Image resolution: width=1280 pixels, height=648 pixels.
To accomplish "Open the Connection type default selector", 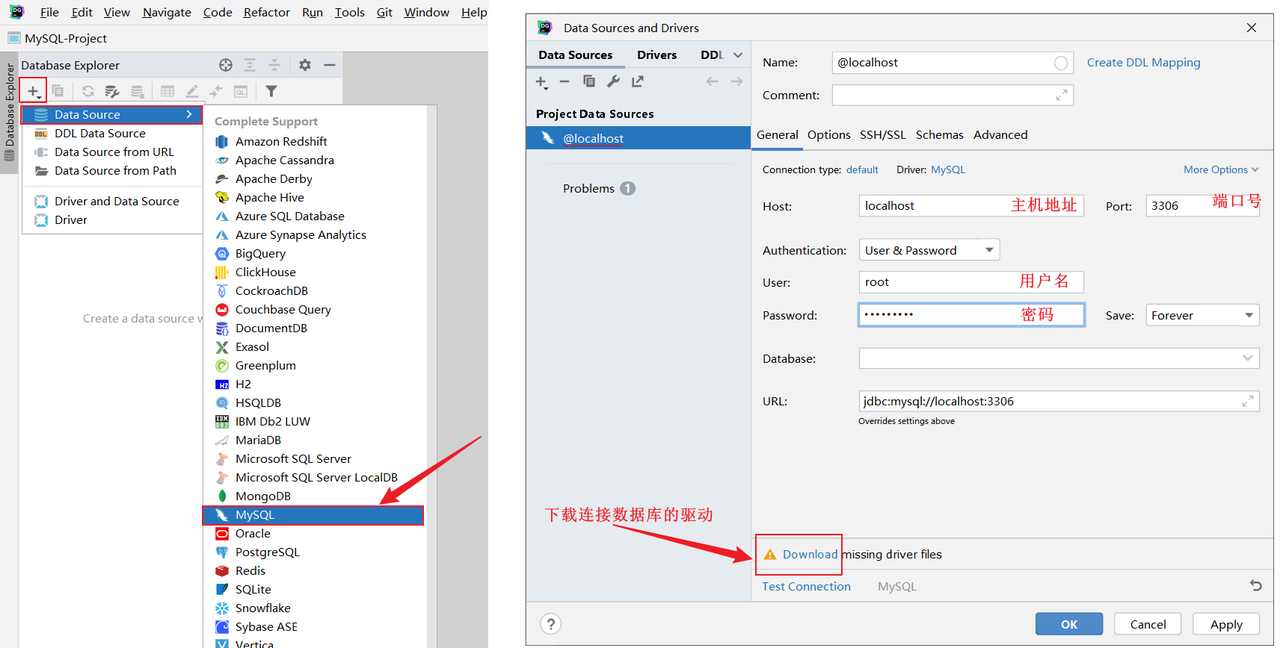I will [x=862, y=170].
